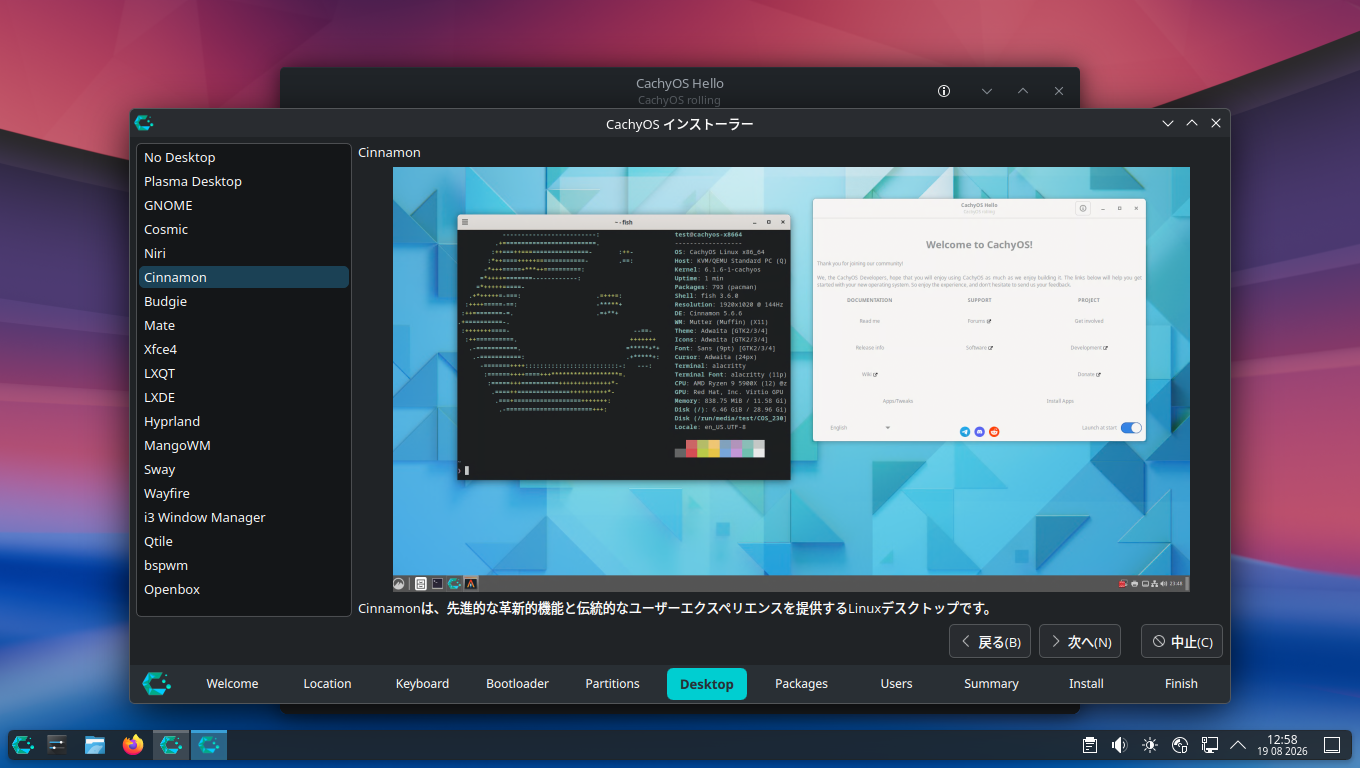Click the display configuration tray icon
Screen dimensions: 1360x768
coord(1209,745)
